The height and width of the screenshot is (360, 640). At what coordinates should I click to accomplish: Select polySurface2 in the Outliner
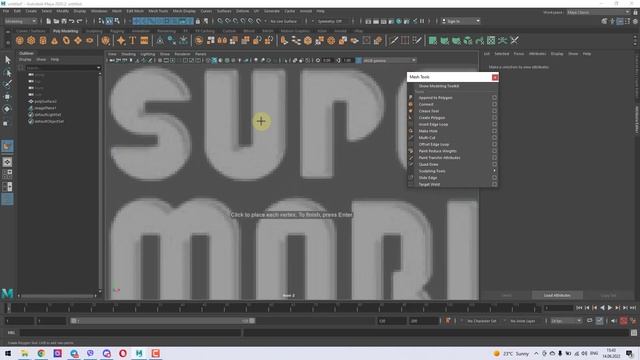45,101
